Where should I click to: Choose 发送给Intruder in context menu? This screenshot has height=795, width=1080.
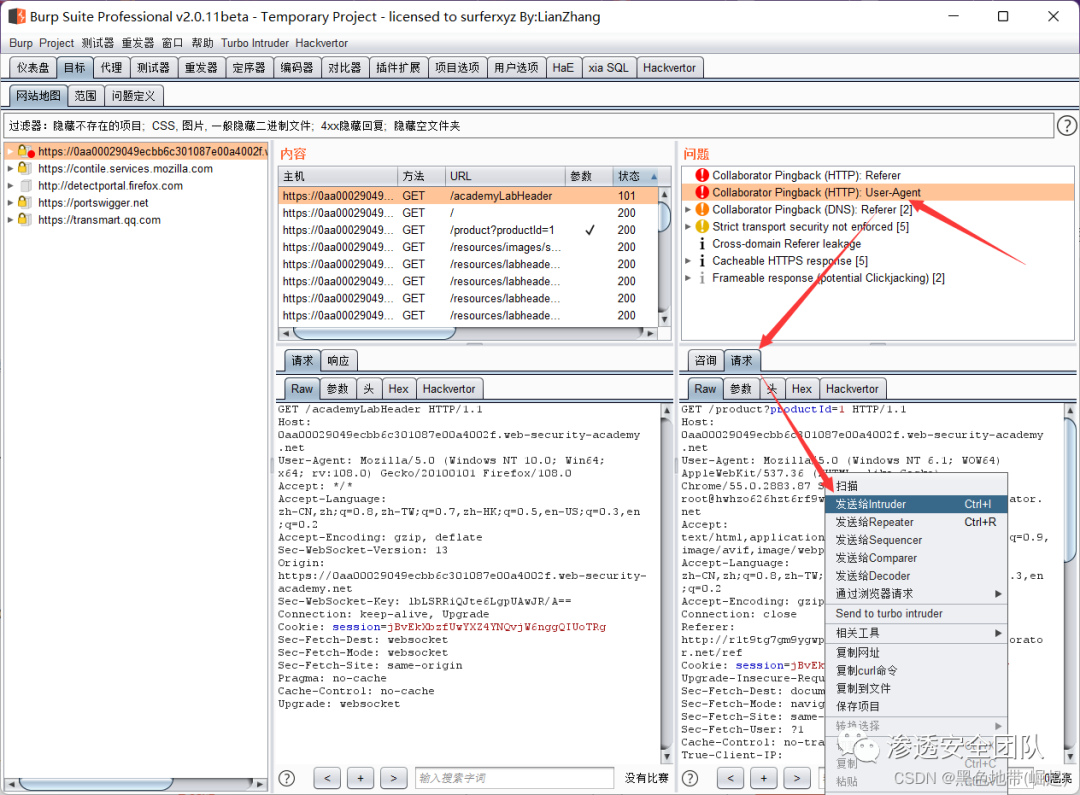pyautogui.click(x=916, y=504)
